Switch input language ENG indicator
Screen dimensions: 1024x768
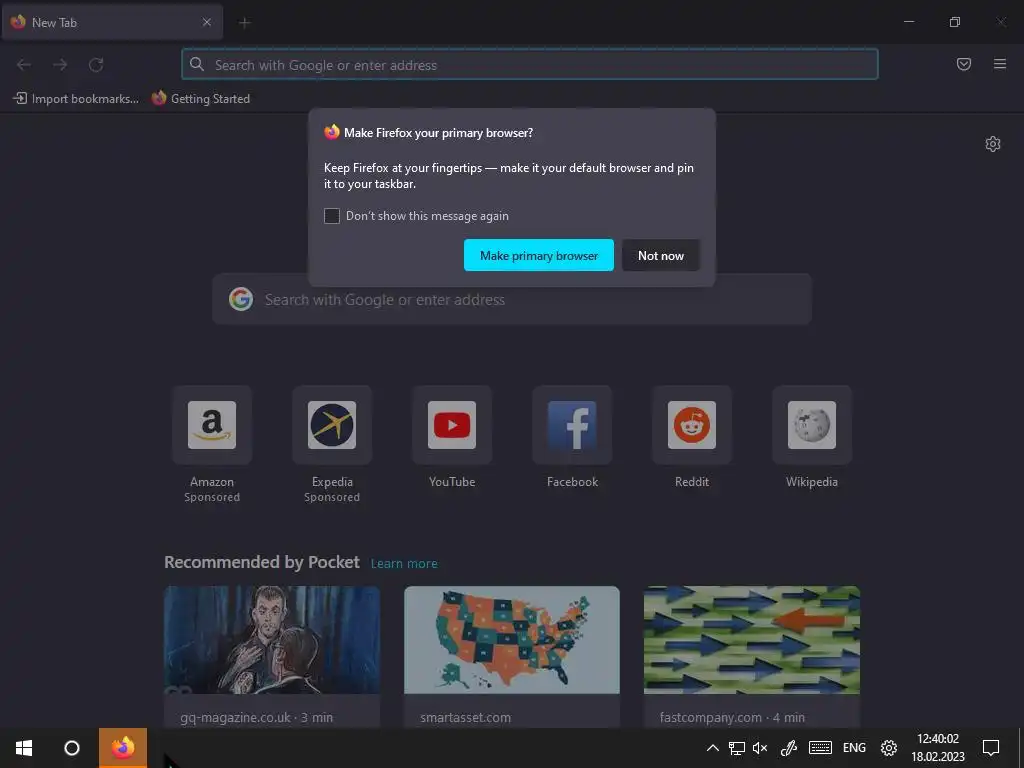click(x=854, y=748)
